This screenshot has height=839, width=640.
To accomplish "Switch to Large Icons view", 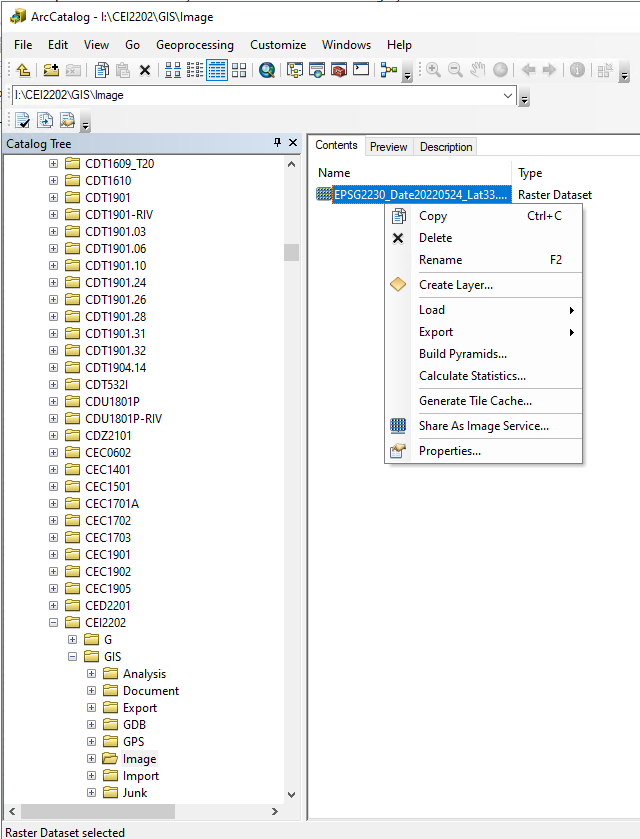I will 173,70.
